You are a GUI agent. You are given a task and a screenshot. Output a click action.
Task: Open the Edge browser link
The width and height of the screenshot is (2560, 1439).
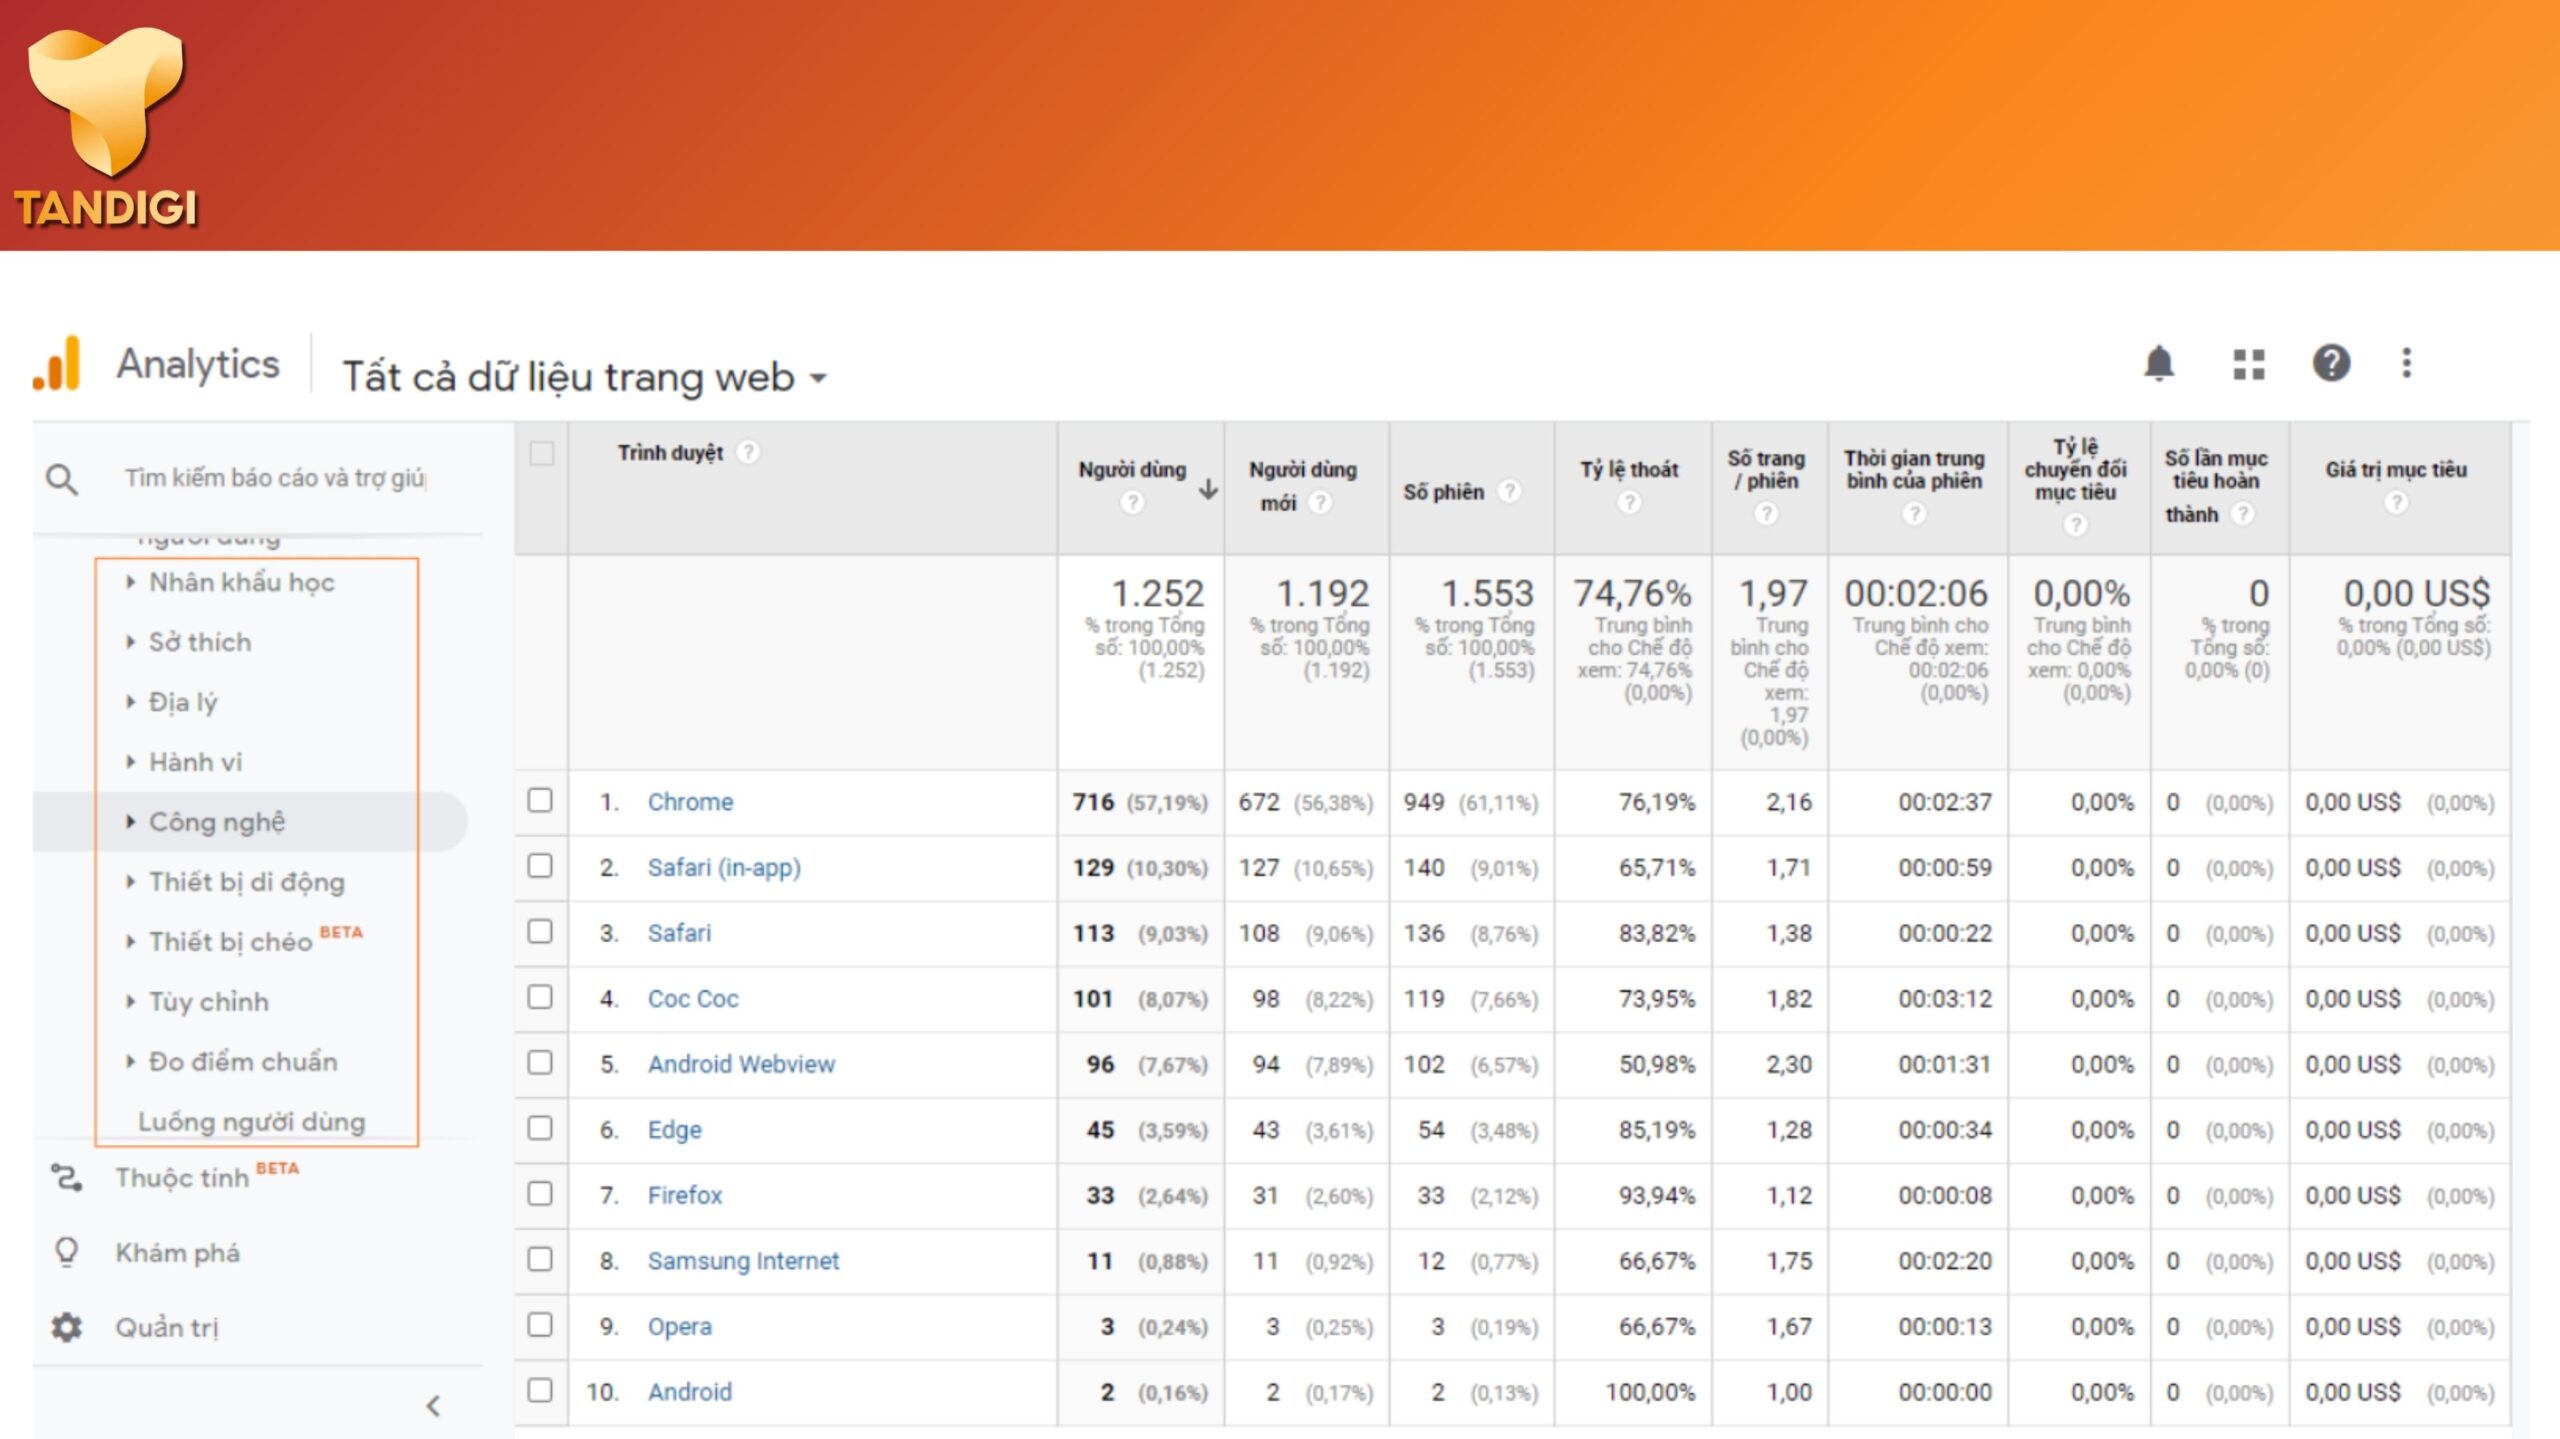(675, 1130)
